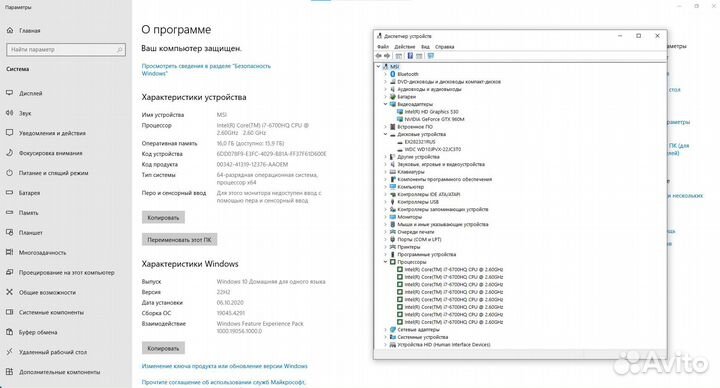The image size is (720, 388).
Task: Expand Аудиовходы и аудиовыходы category
Action: pyautogui.click(x=386, y=89)
